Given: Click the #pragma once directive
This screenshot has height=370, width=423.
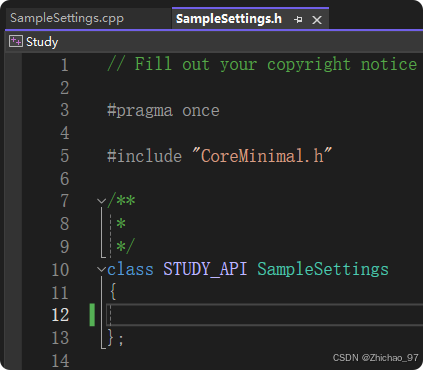Looking at the screenshot, I should click(x=163, y=111).
